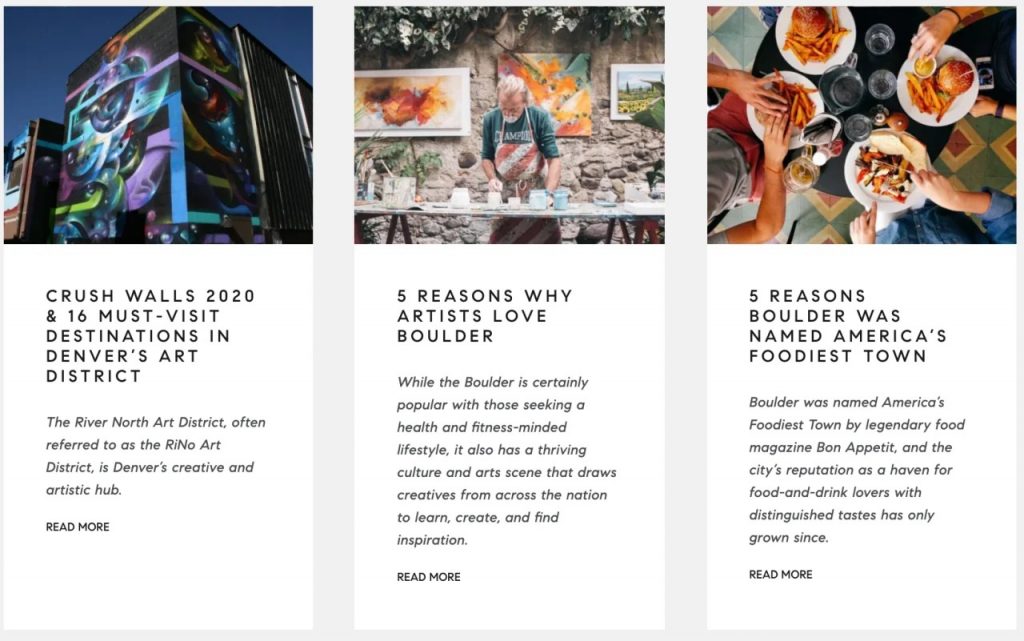Open Crush Walls 2020 article headline
1024x641 pixels.
(151, 336)
